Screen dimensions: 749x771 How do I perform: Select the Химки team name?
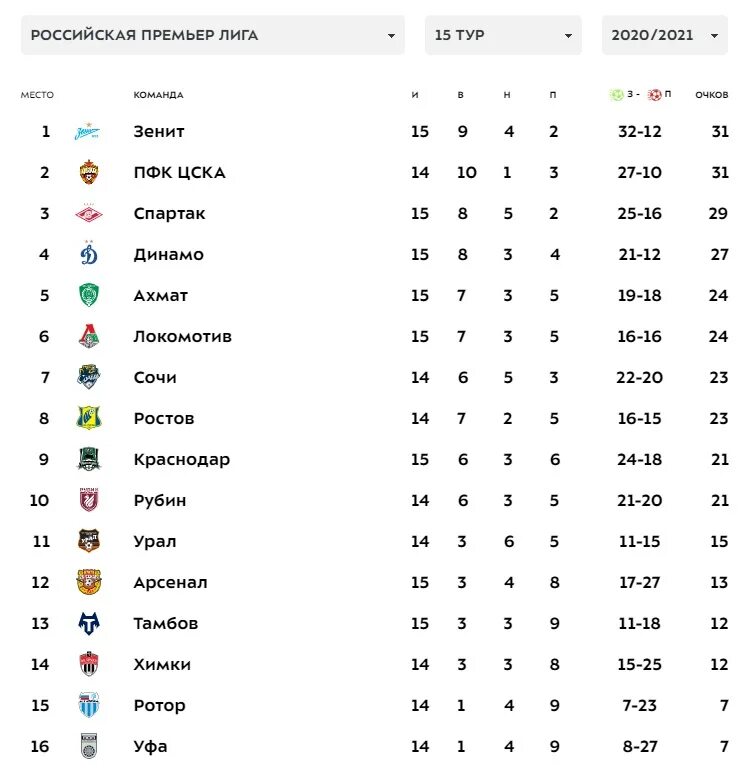pyautogui.click(x=162, y=665)
